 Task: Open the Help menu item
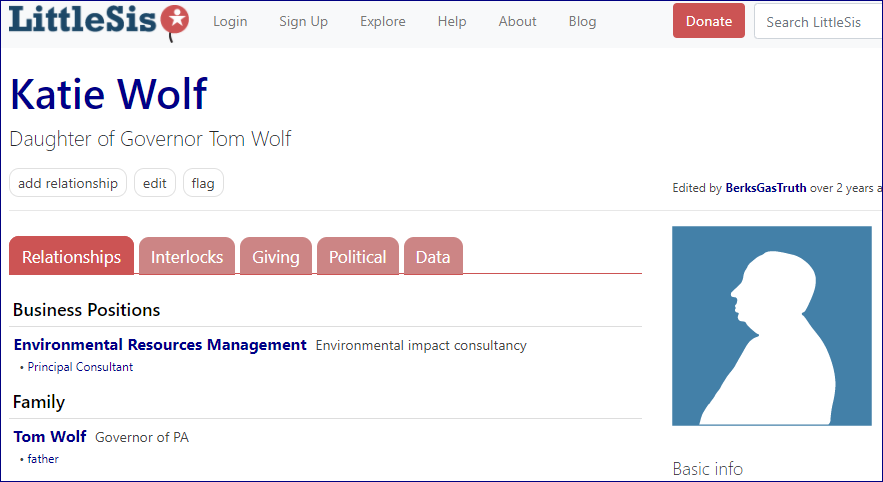(452, 21)
